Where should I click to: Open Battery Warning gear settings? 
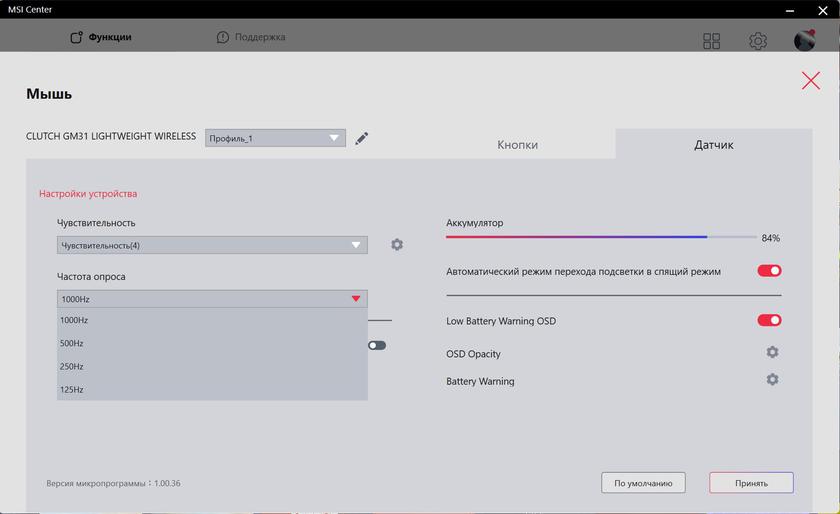click(x=772, y=380)
